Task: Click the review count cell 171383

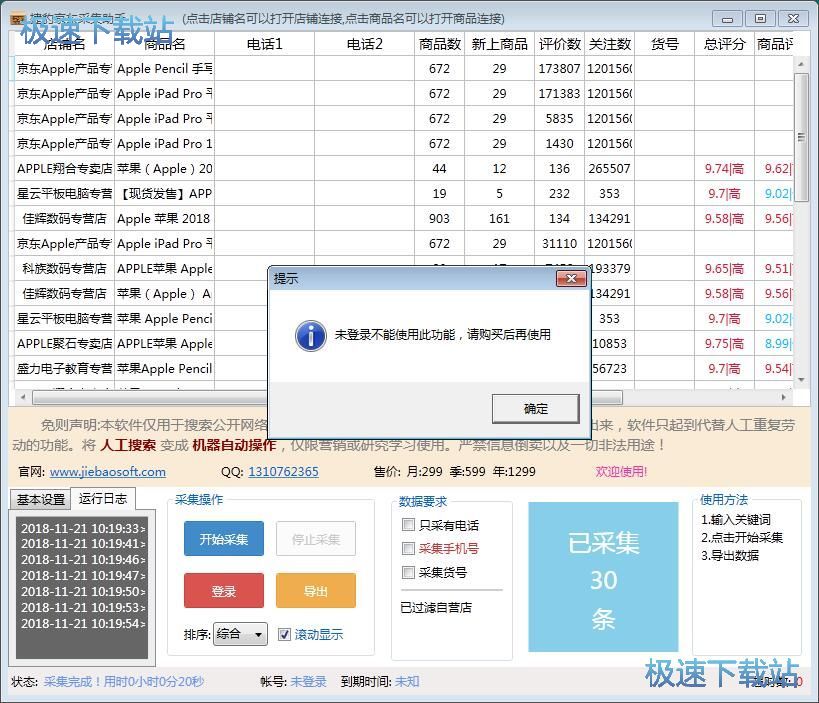Action: point(559,93)
